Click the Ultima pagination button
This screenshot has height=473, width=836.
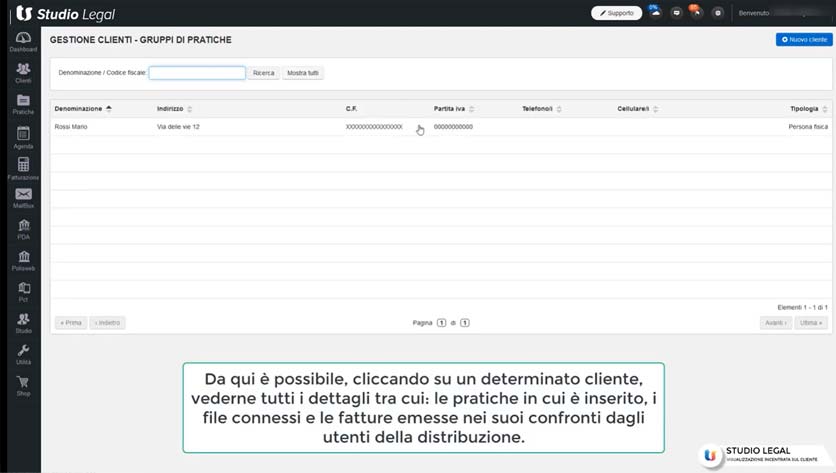pyautogui.click(x=811, y=323)
